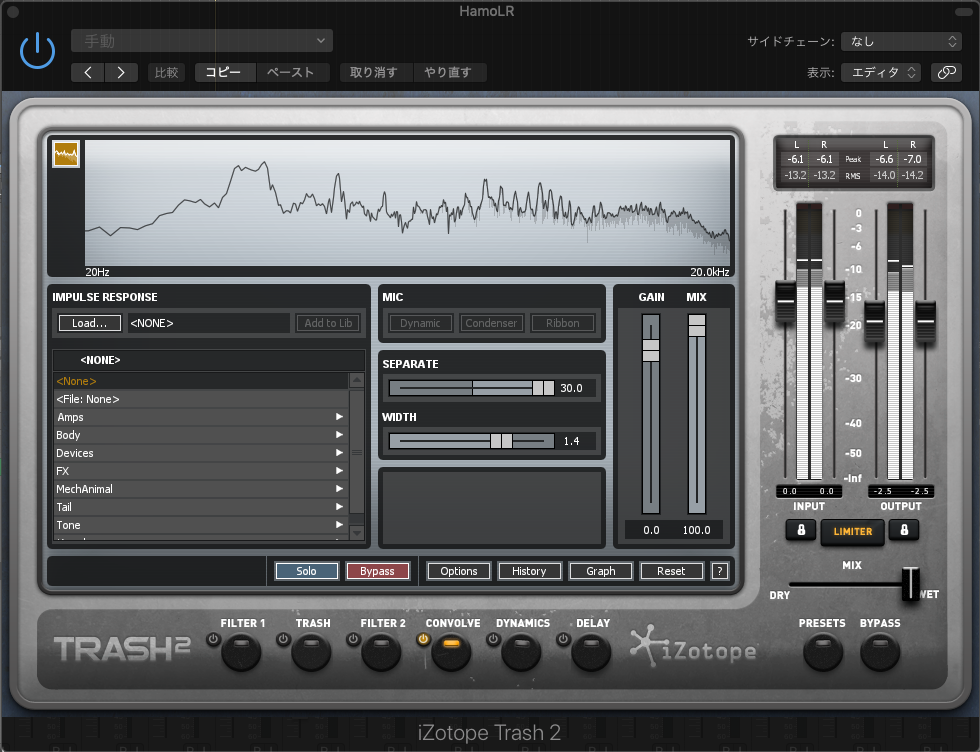980x752 pixels.
Task: Open the Options dialog
Action: (x=459, y=571)
